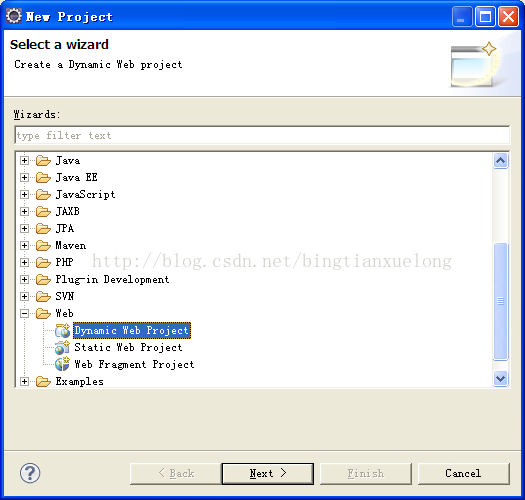Click the Dynamic Web Project wizard icon
525x500 pixels.
(x=62, y=331)
